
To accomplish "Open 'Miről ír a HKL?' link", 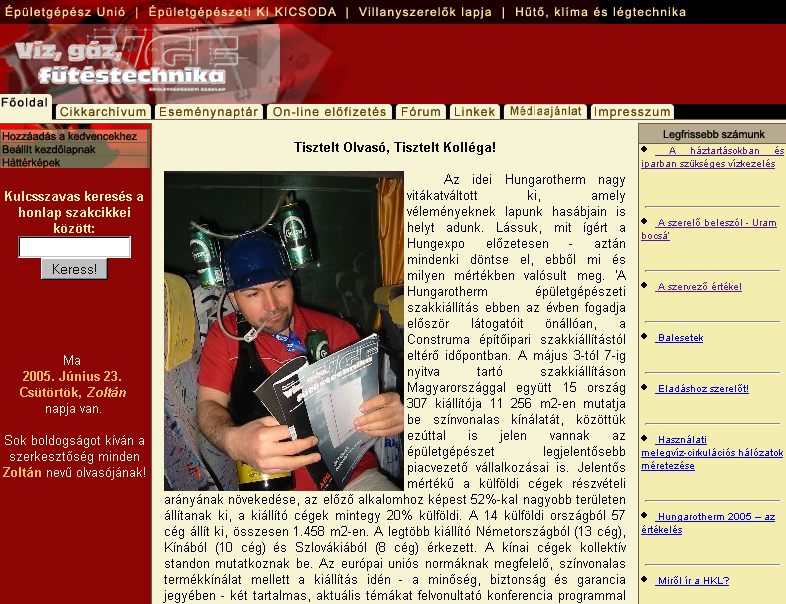I will 693,580.
